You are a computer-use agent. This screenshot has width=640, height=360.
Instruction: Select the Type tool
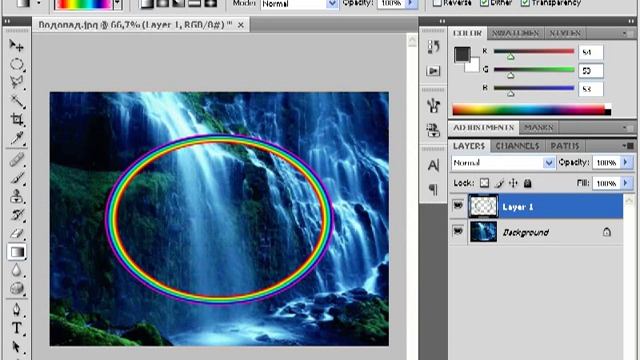click(x=16, y=328)
